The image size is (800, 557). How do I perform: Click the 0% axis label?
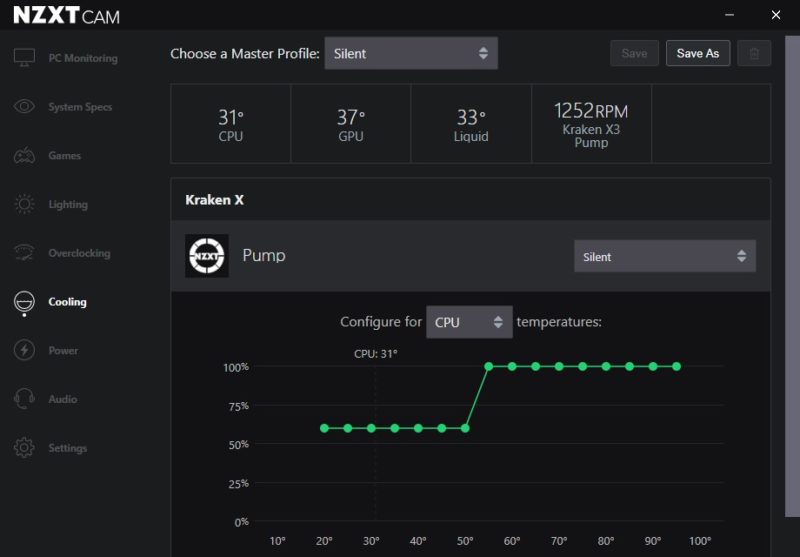(241, 522)
